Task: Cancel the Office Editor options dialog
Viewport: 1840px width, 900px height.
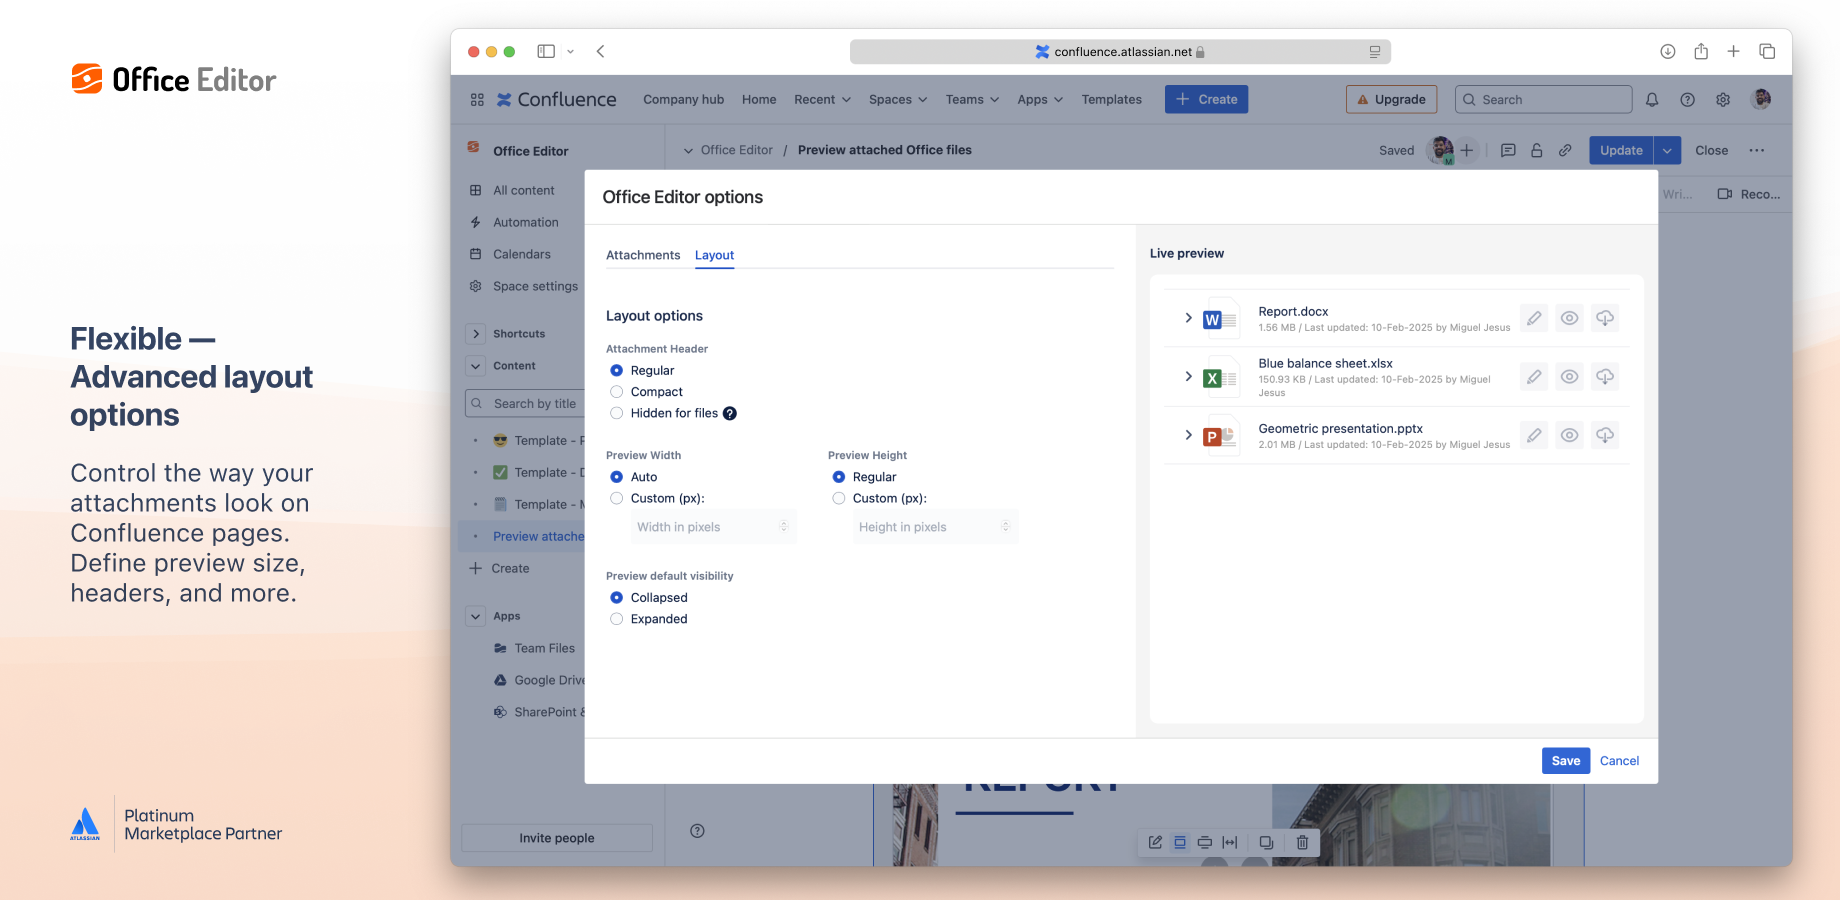Action: click(x=1619, y=761)
